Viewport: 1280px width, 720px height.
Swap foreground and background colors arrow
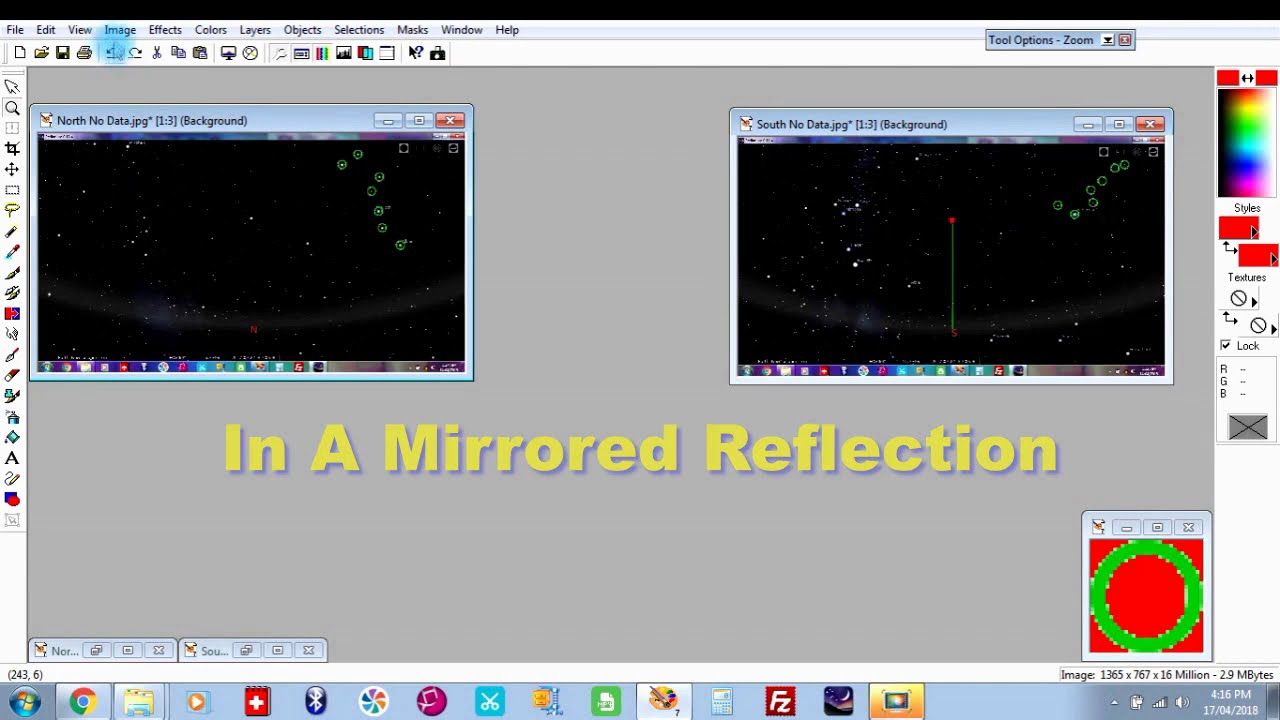[1247, 78]
